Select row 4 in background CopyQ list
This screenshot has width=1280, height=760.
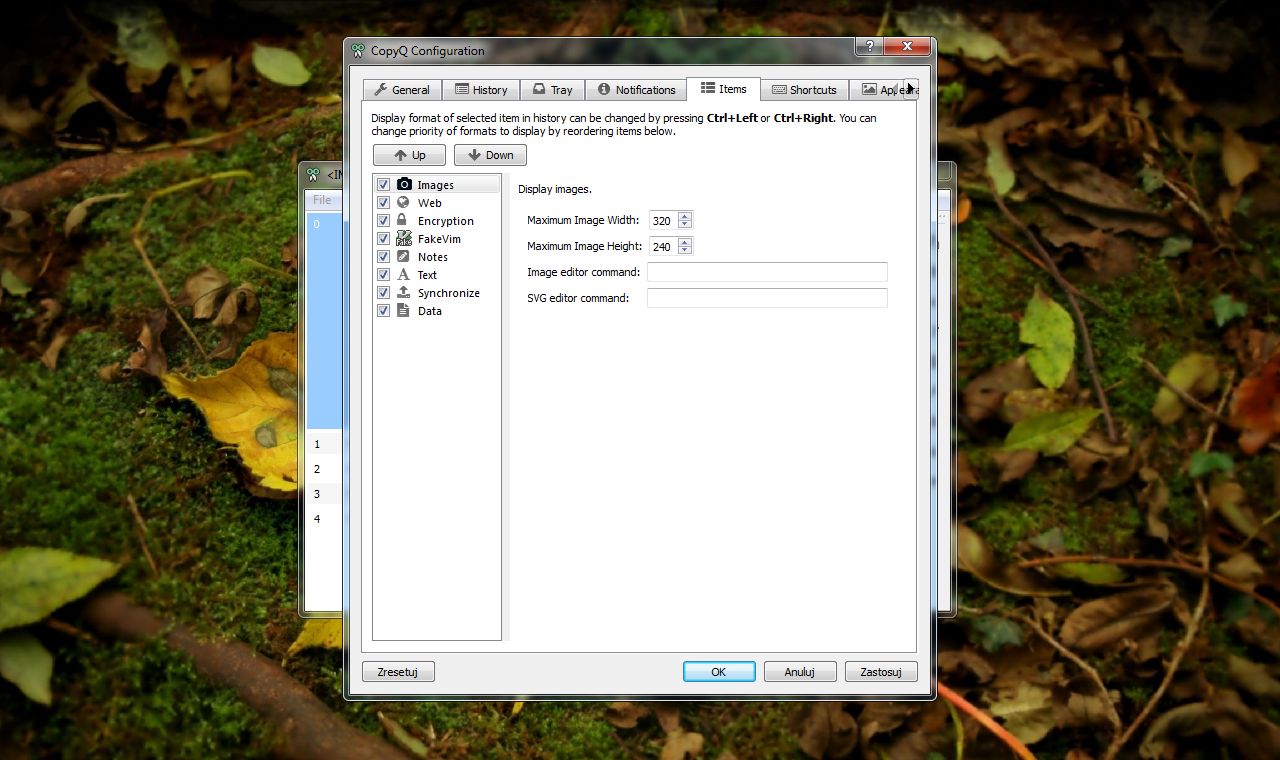pos(324,519)
